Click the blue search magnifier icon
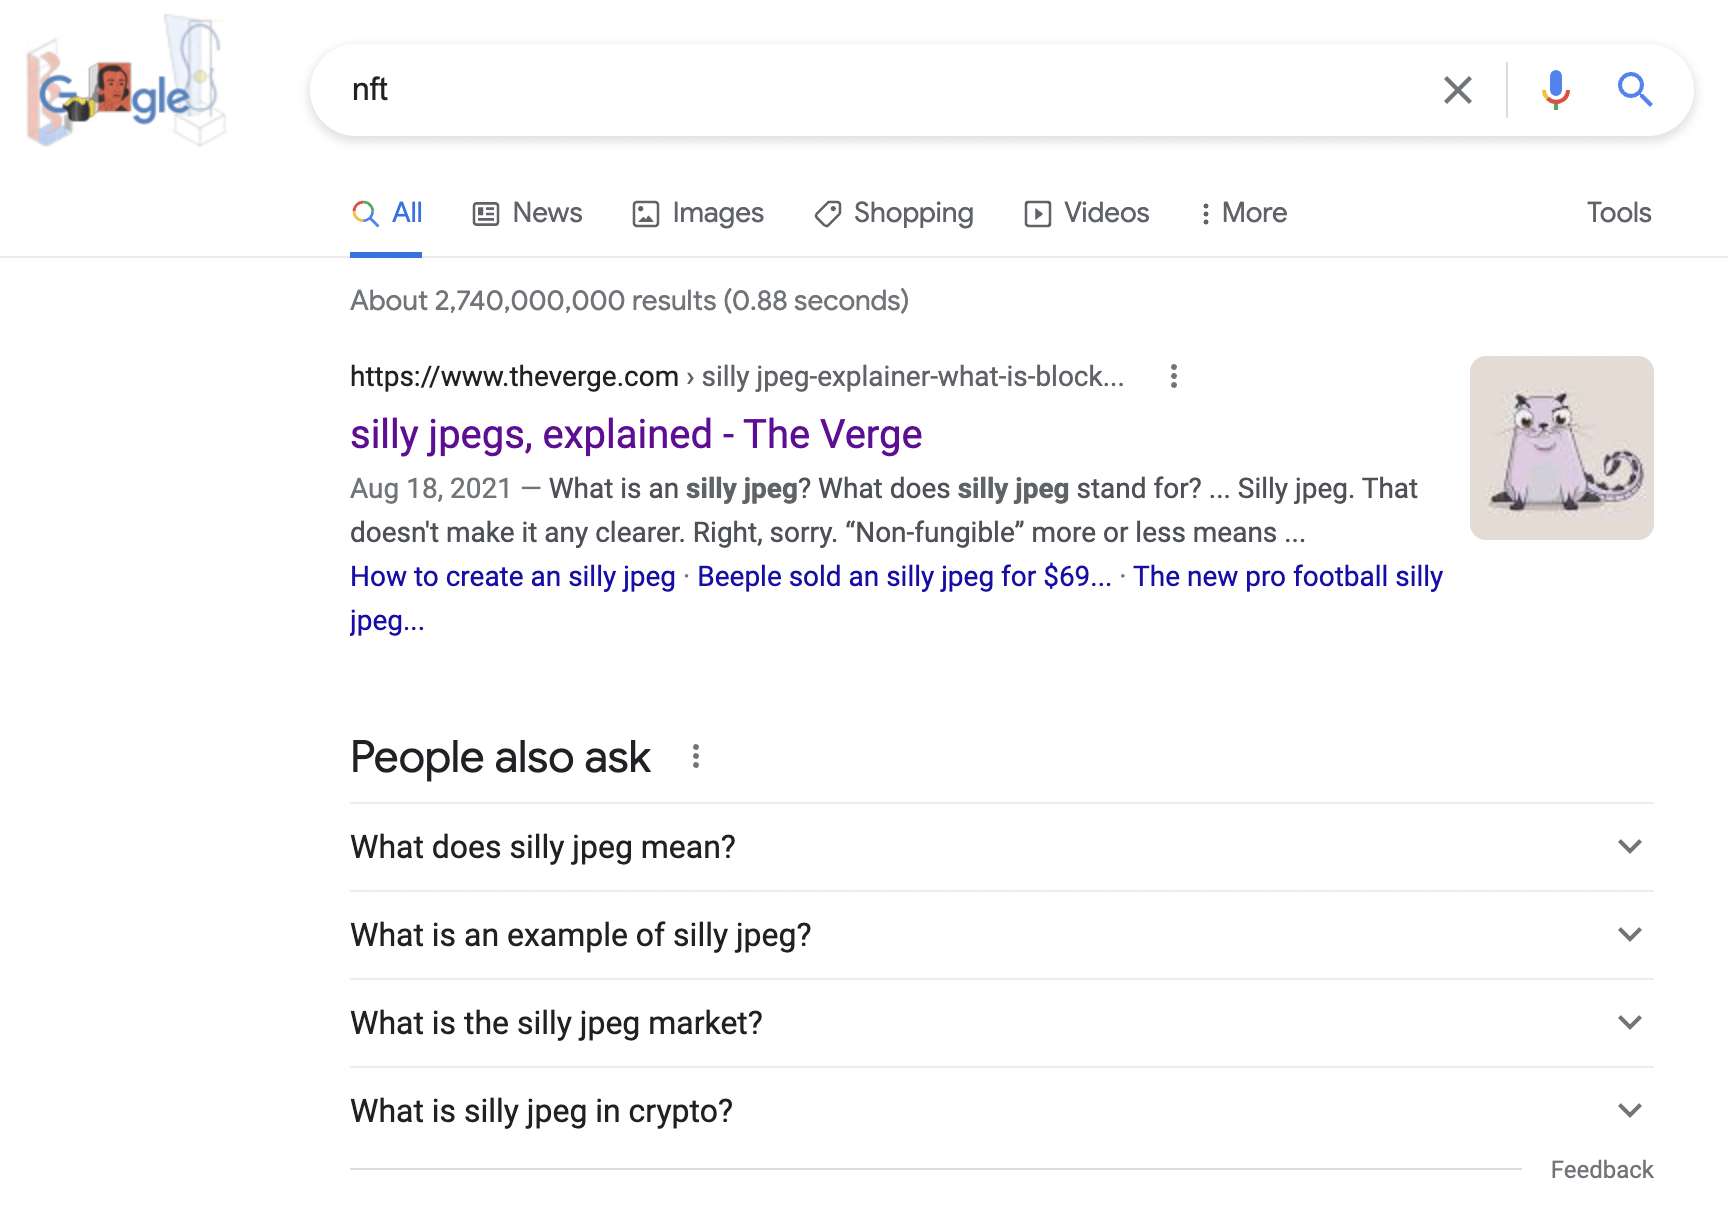The height and width of the screenshot is (1222, 1728). click(1634, 90)
